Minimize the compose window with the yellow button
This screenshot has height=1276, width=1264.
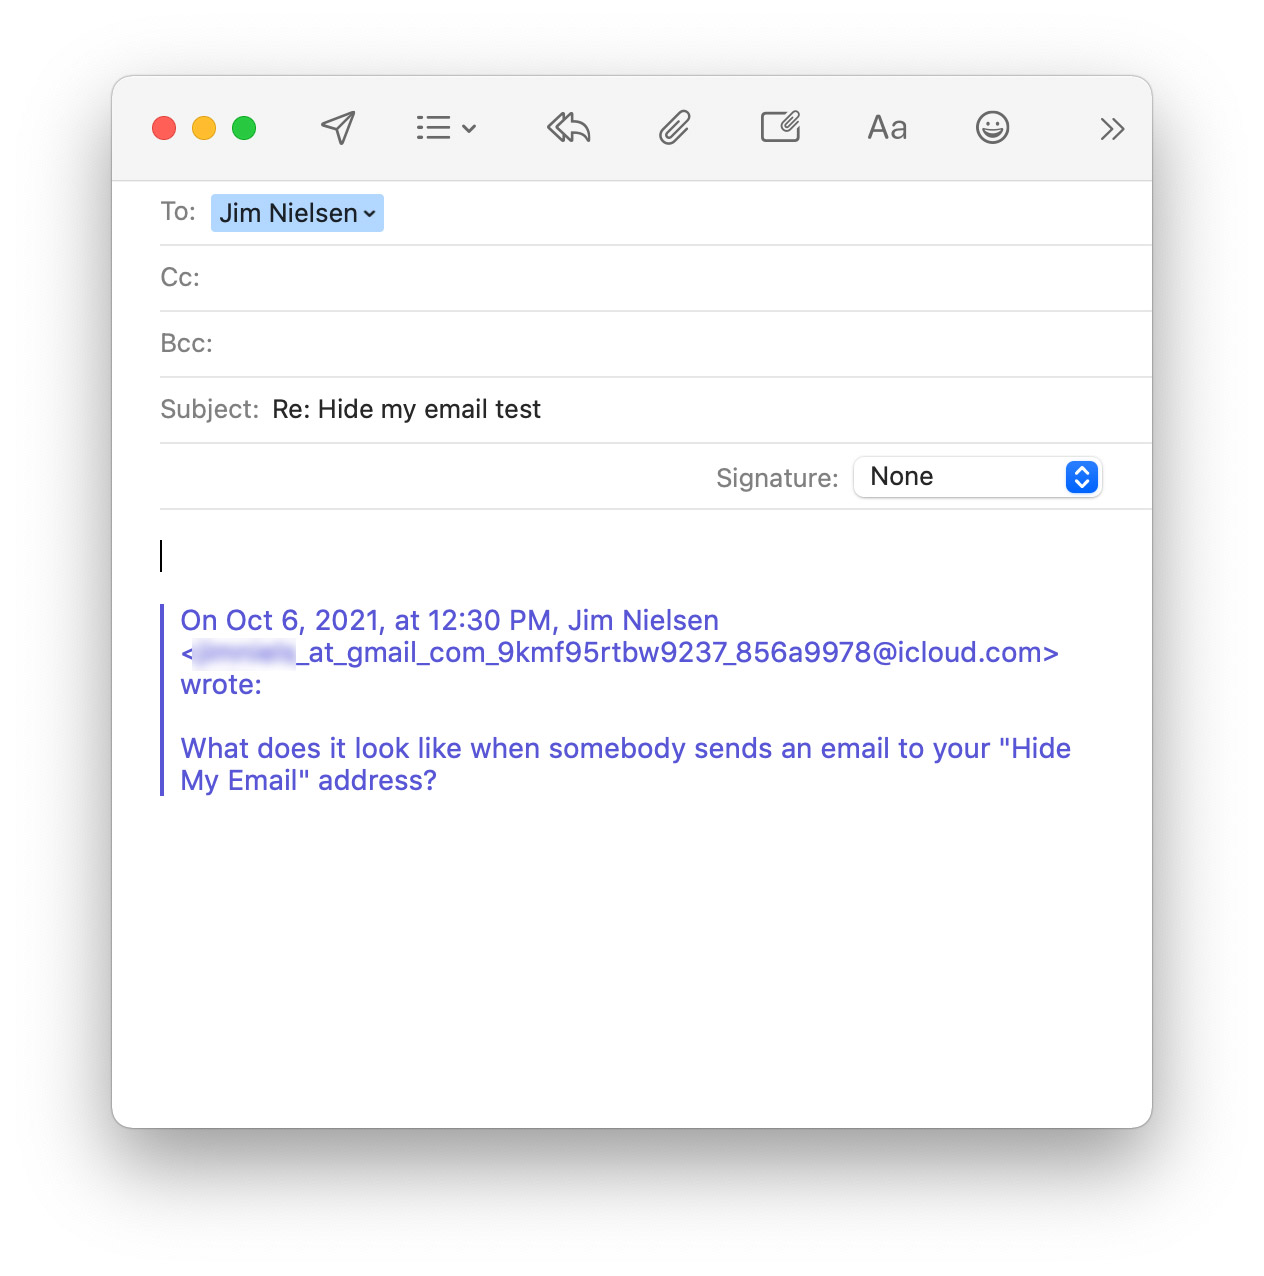[x=204, y=128]
